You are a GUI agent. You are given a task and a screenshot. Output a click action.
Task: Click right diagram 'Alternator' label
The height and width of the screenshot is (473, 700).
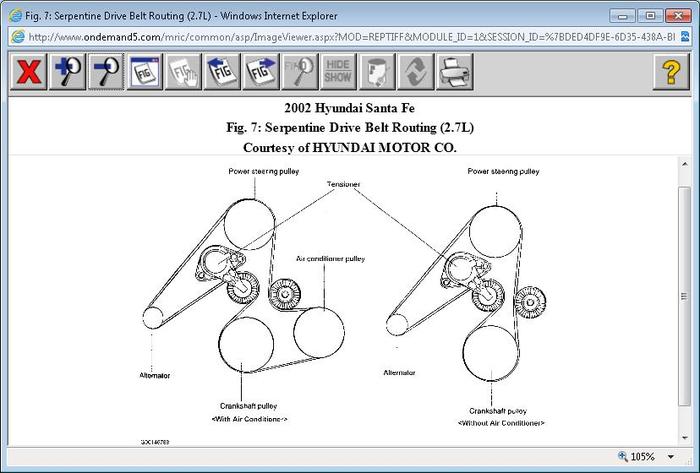tap(400, 372)
